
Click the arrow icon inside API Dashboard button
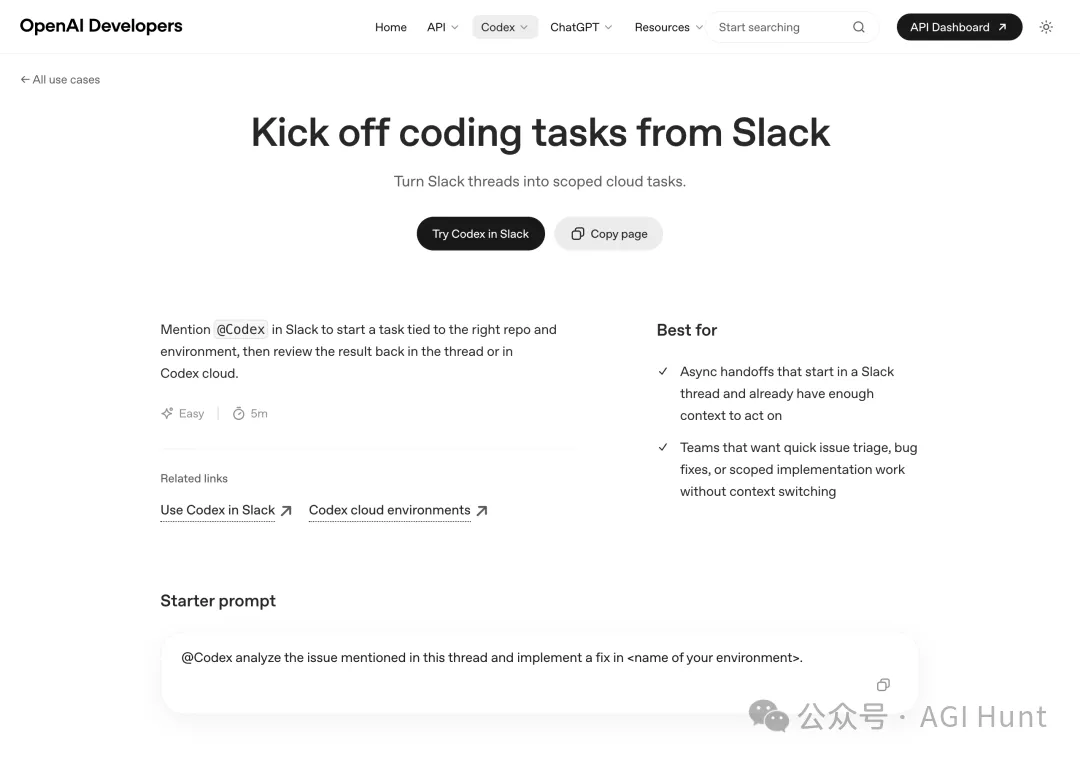click(1002, 27)
